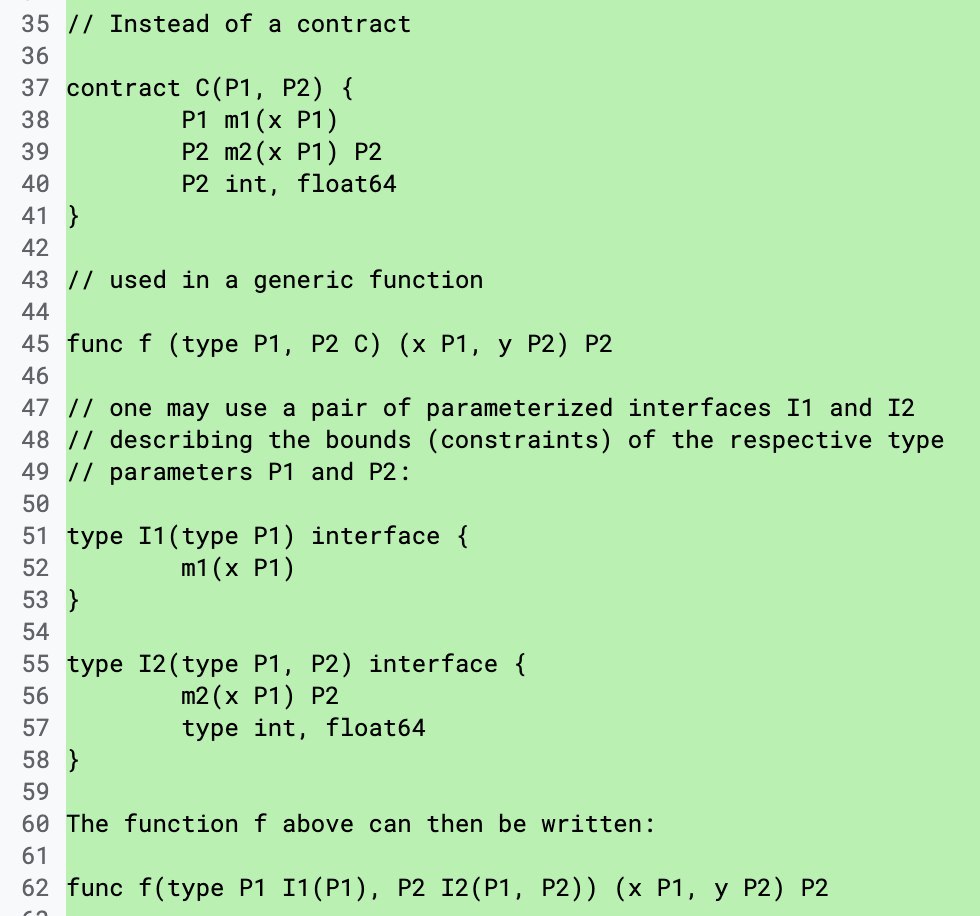Click the "type I1(type P1) interface {" line
The height and width of the screenshot is (916, 980).
tap(267, 536)
